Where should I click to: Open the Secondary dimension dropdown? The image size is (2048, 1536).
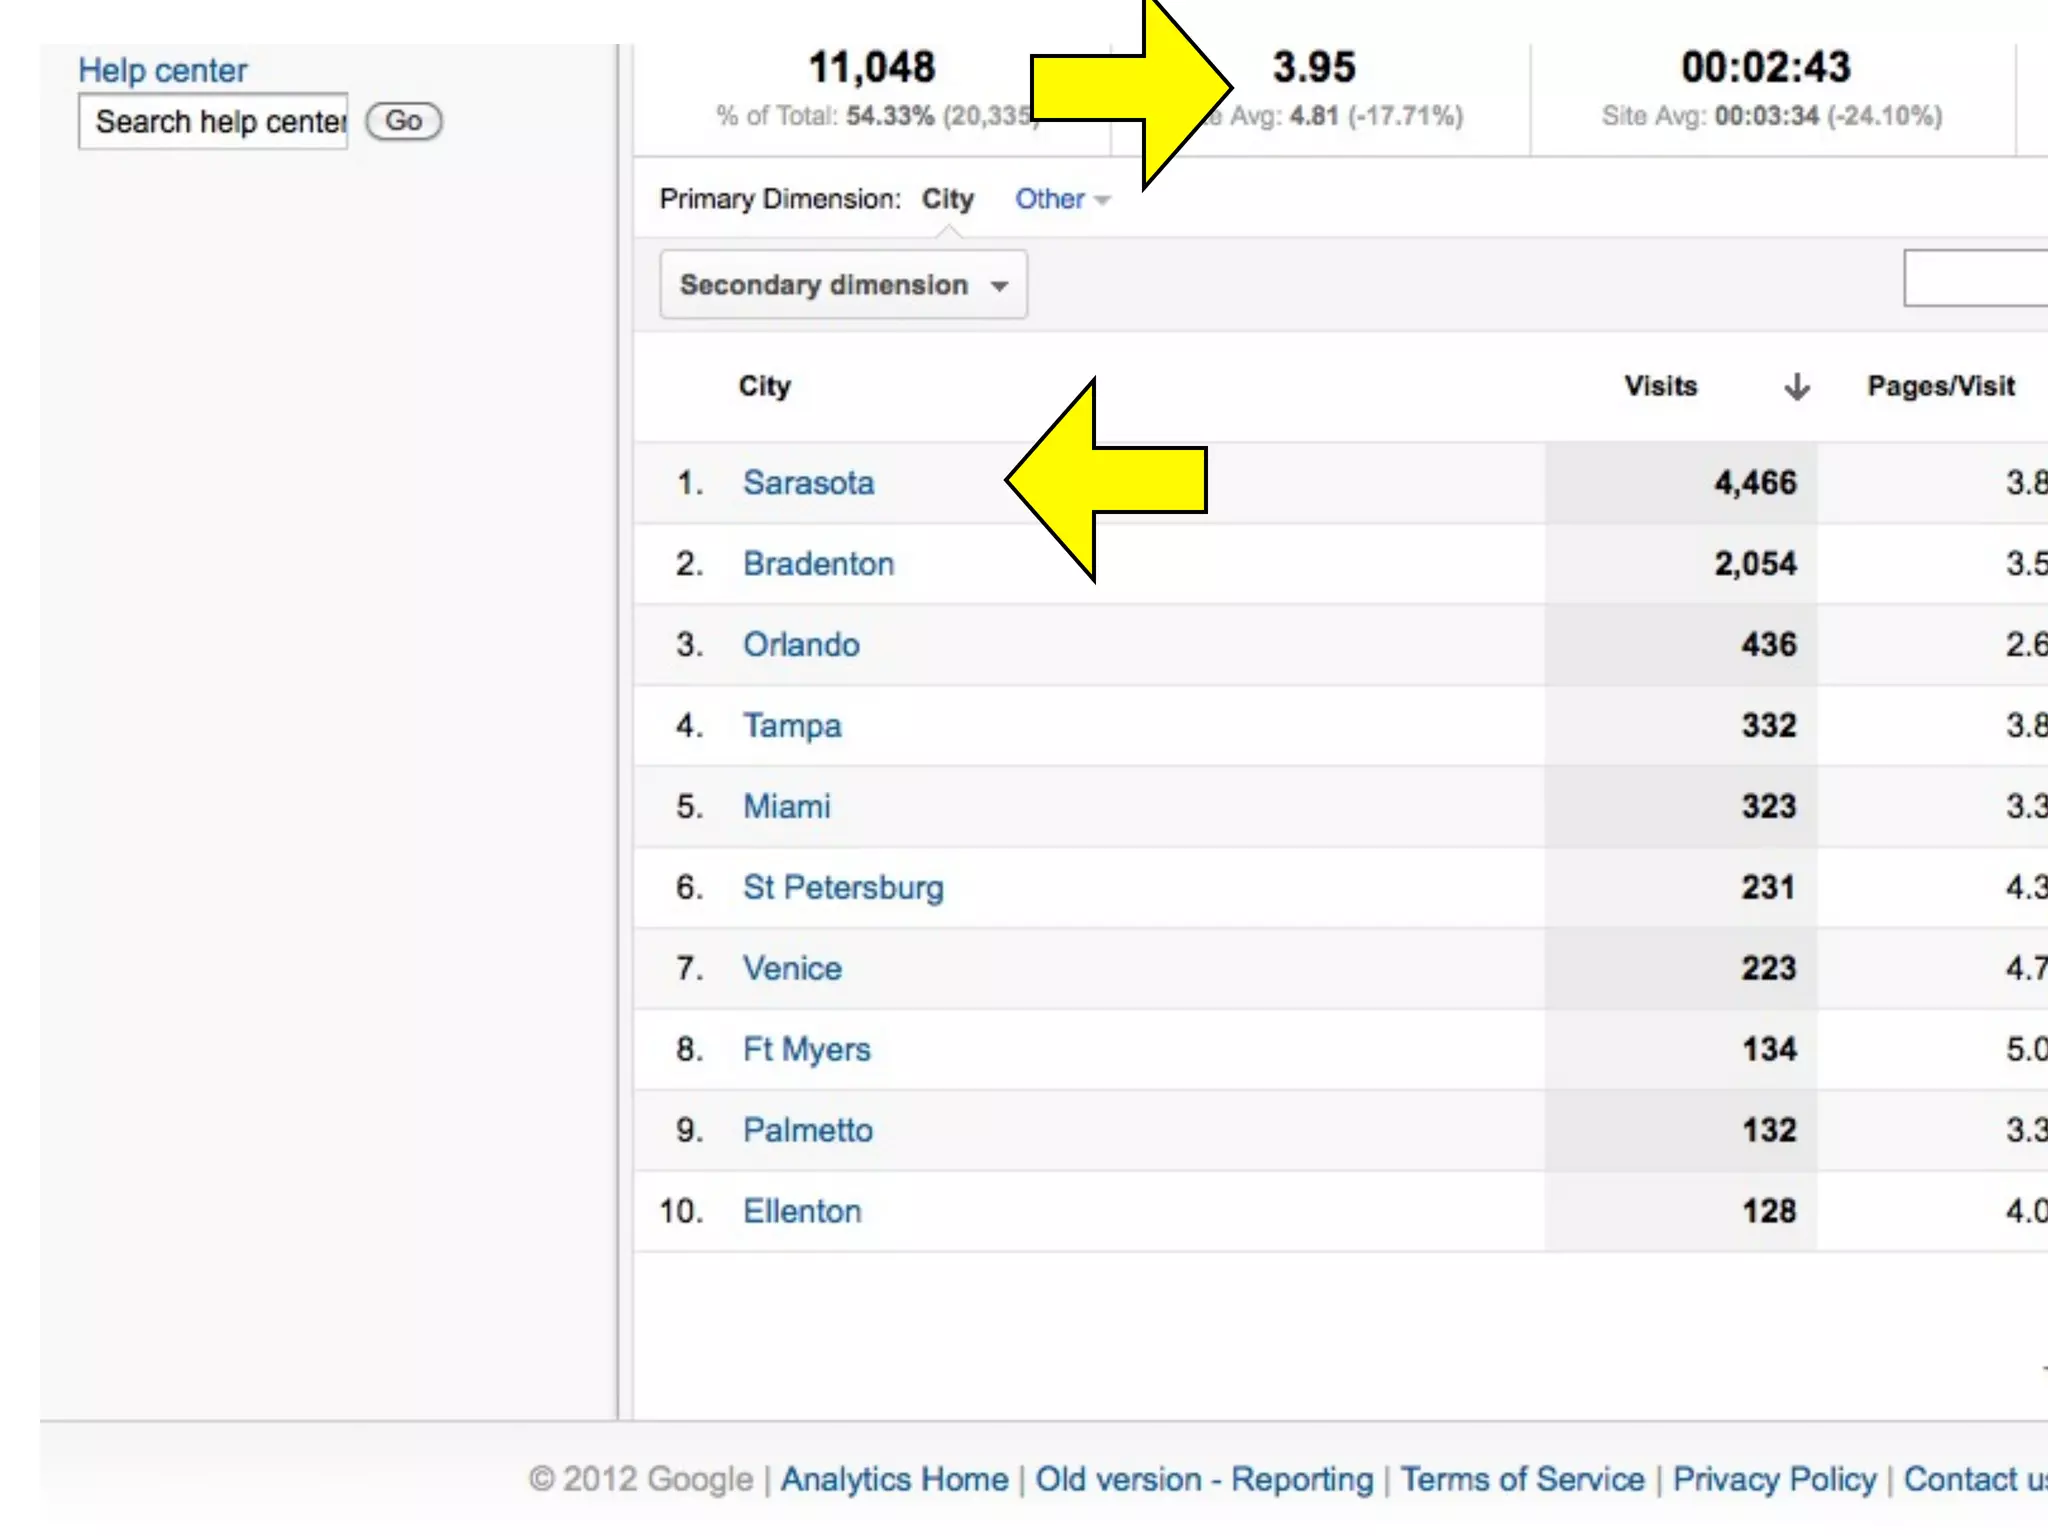click(843, 285)
